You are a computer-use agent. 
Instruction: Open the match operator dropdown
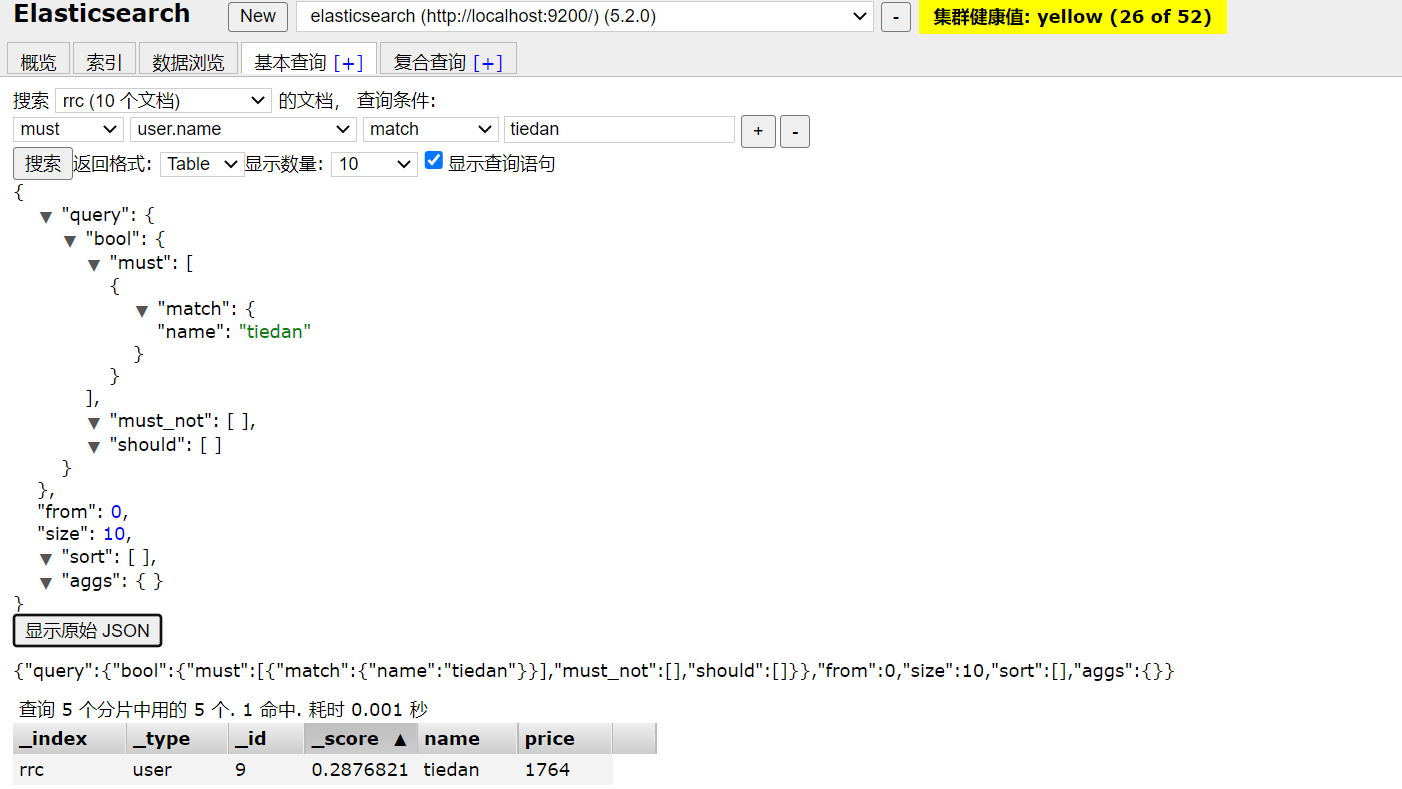click(430, 129)
